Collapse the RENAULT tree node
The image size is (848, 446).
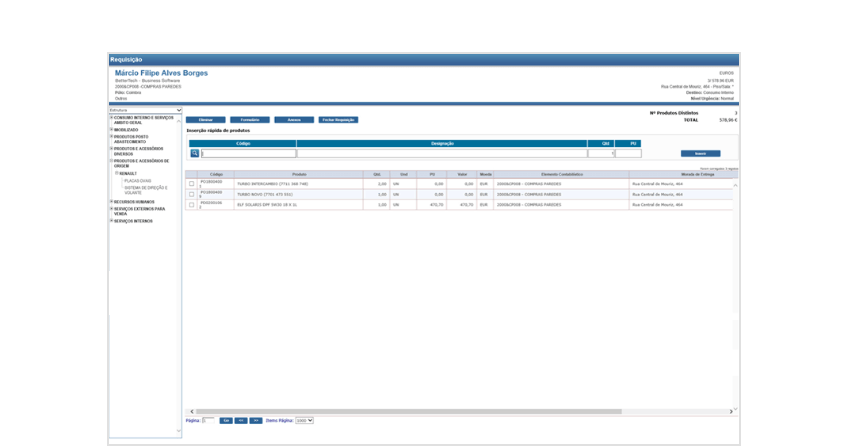(117, 174)
